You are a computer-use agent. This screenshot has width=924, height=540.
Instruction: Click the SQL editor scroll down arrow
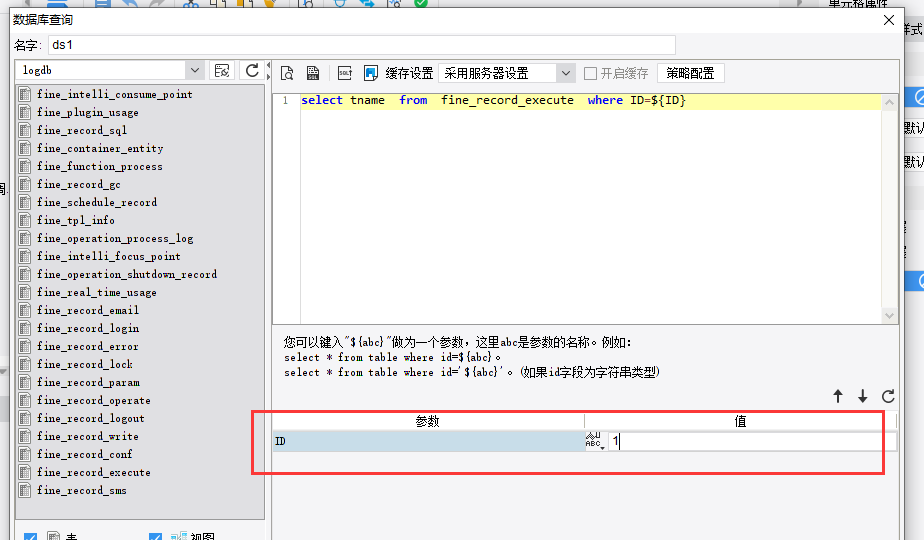[889, 316]
